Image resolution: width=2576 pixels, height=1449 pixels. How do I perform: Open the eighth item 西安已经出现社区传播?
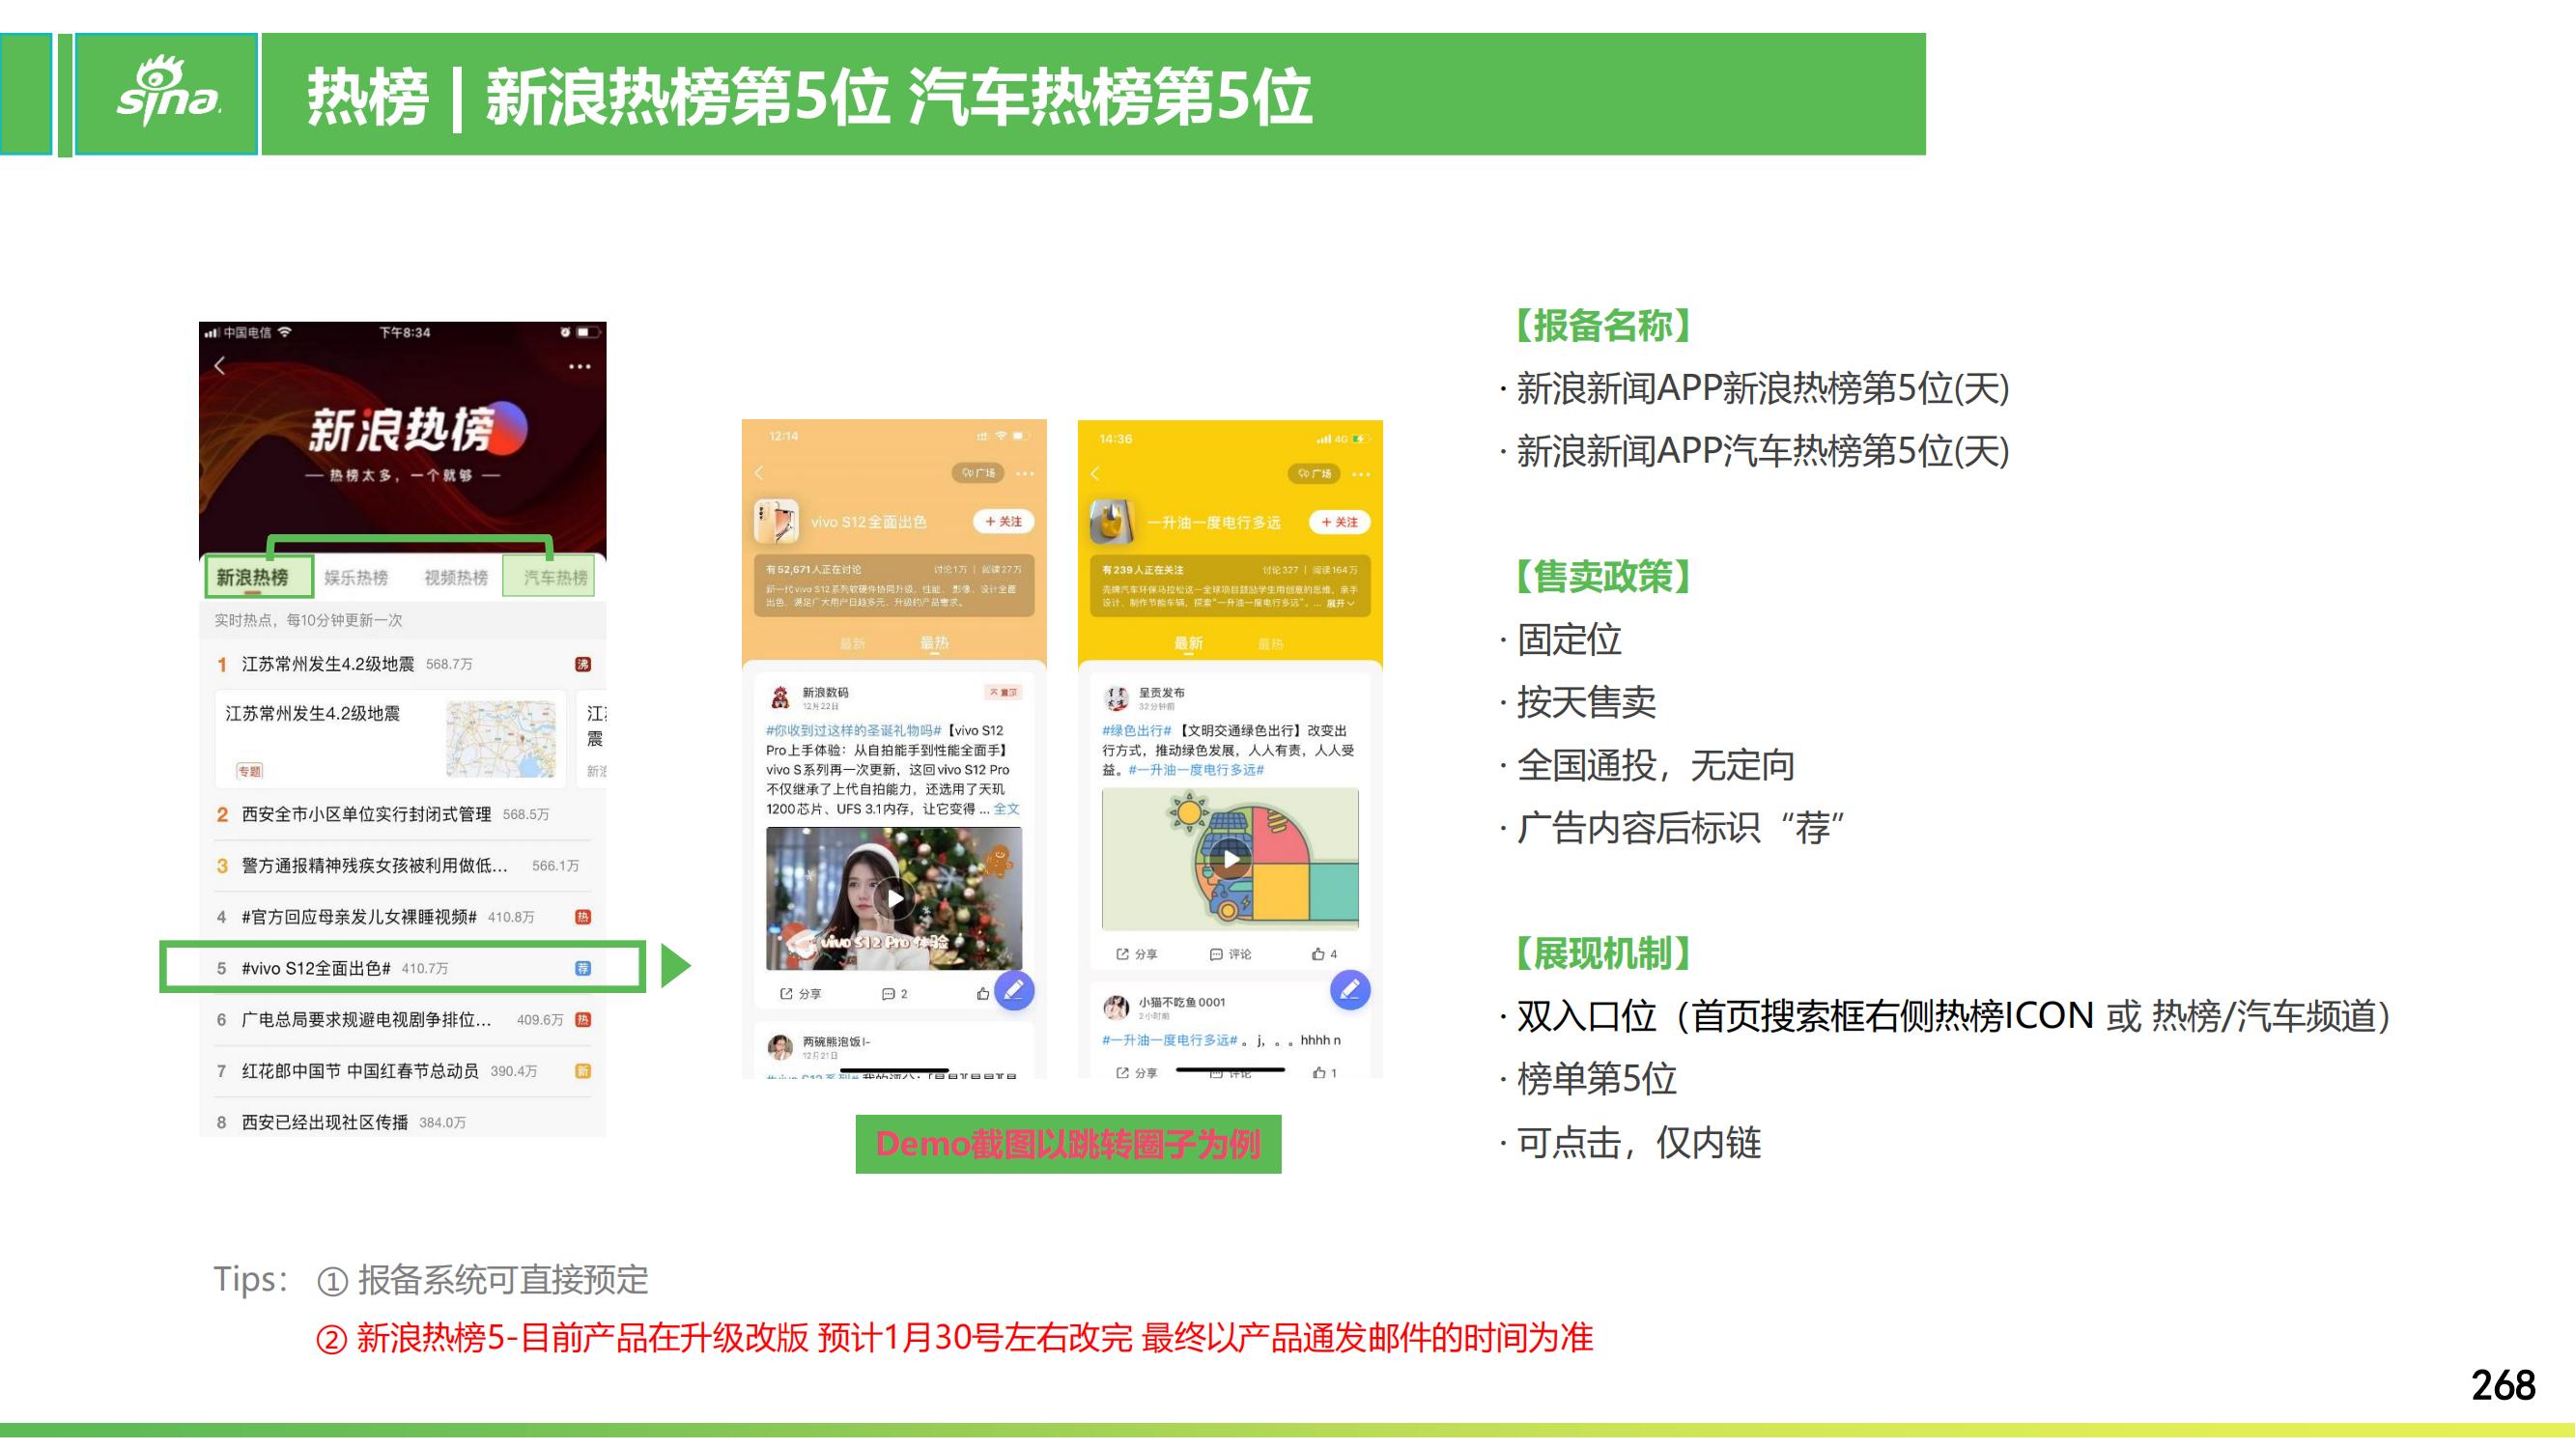click(325, 1122)
